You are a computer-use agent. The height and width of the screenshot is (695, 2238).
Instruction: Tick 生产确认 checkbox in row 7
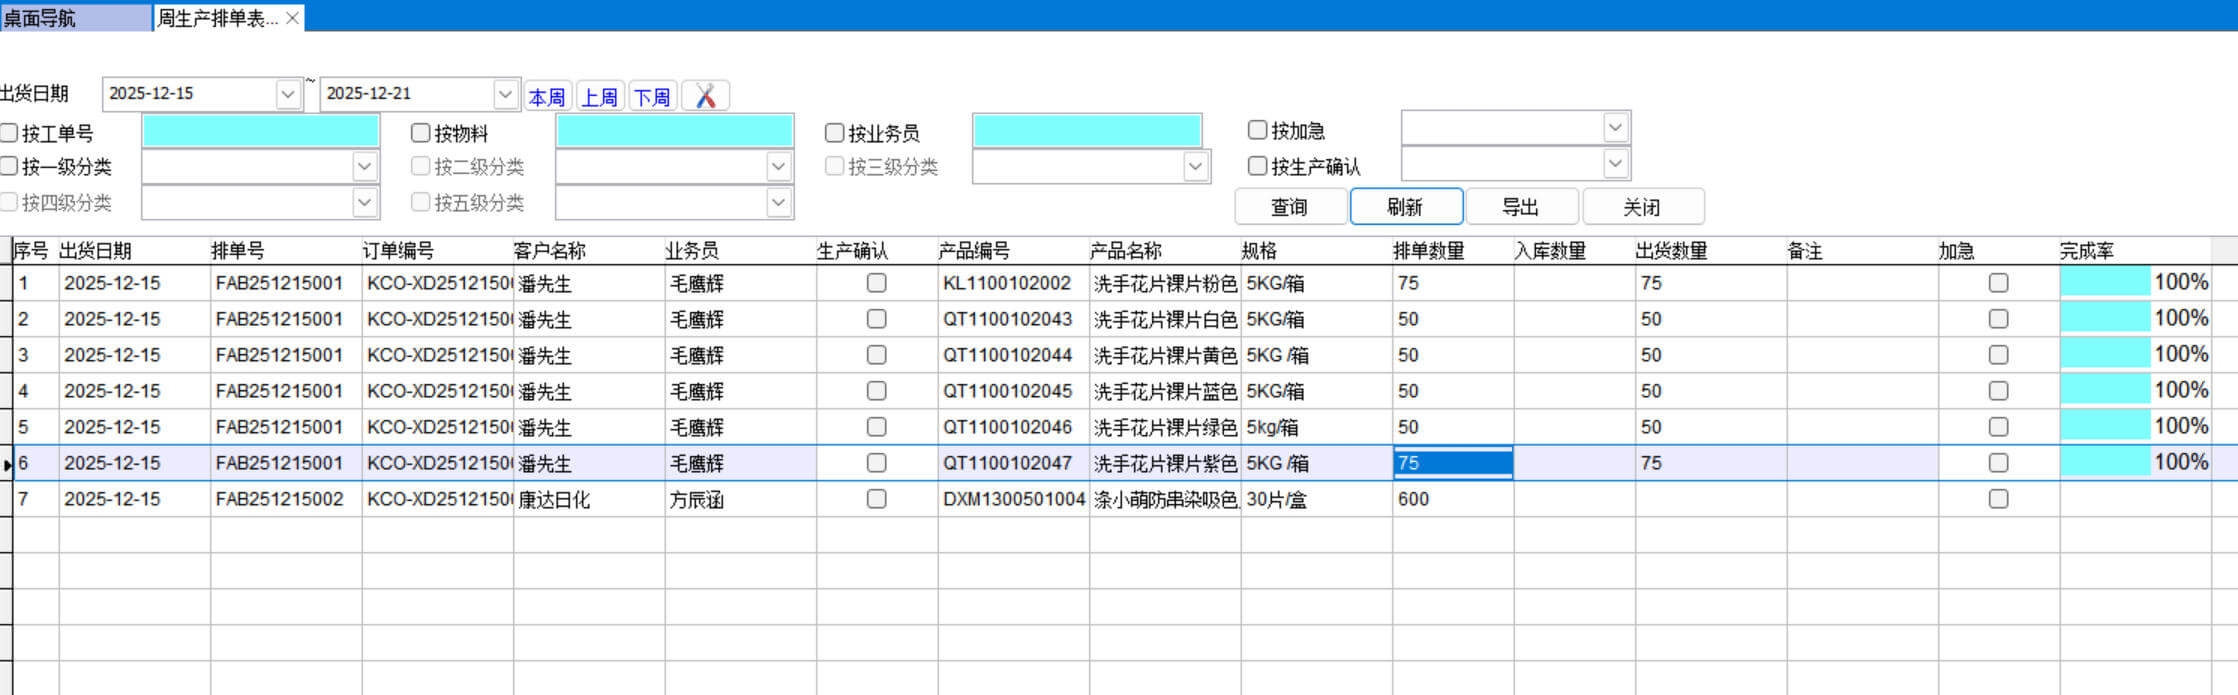click(876, 499)
